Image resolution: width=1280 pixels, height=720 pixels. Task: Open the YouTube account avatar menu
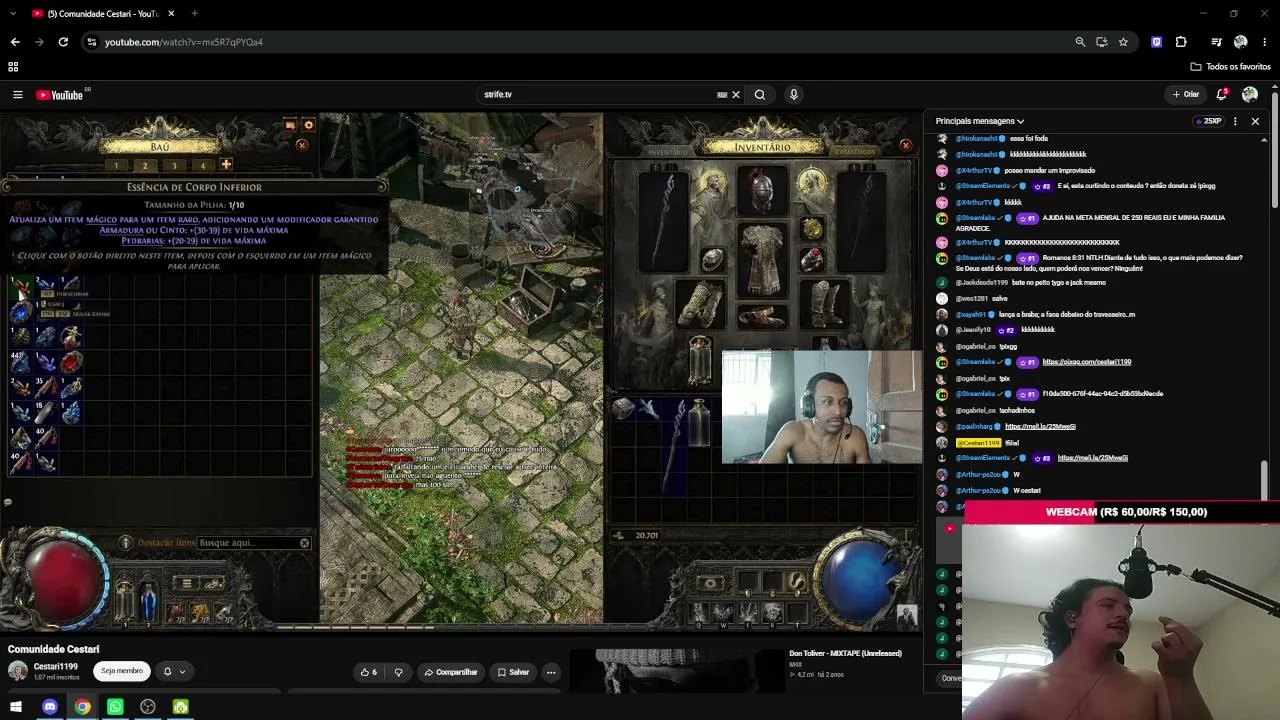coord(1250,94)
